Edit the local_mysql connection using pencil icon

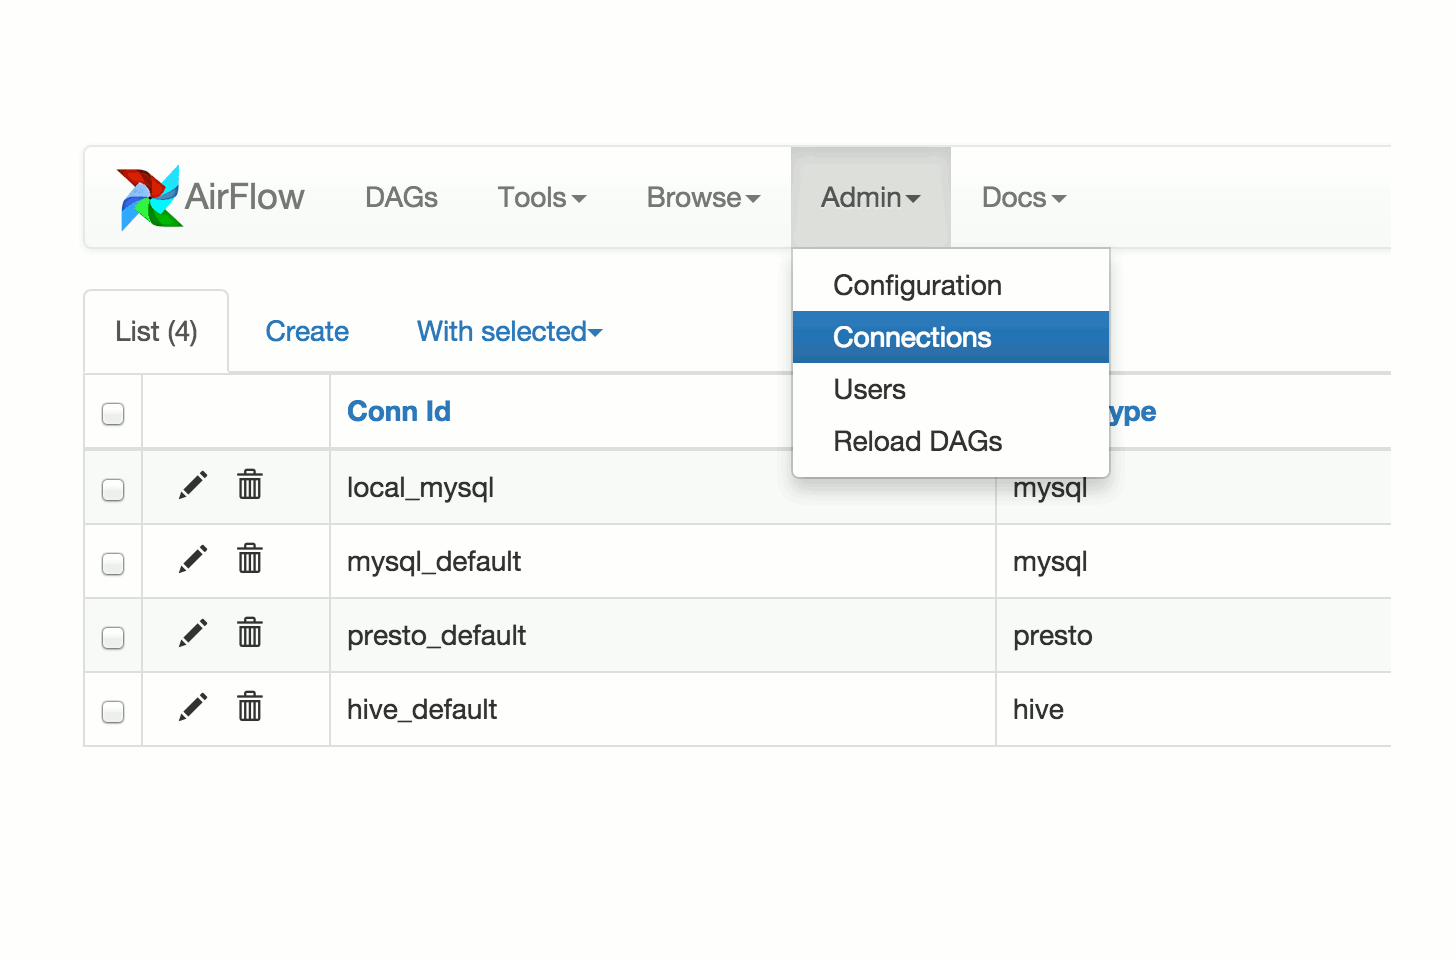click(x=193, y=486)
